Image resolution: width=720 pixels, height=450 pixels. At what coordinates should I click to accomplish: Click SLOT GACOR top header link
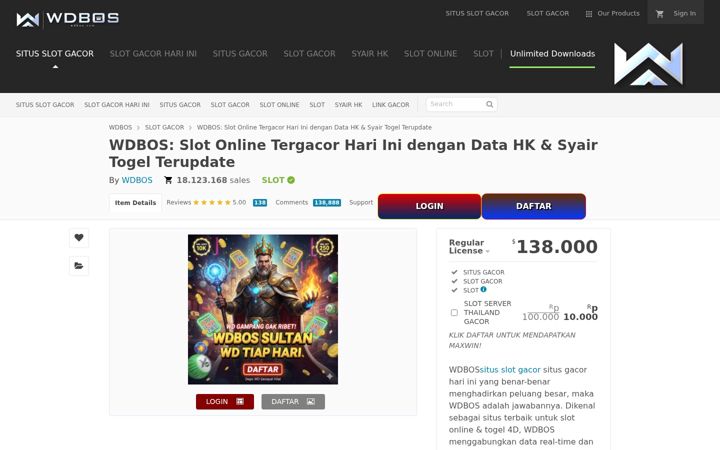[x=548, y=14]
